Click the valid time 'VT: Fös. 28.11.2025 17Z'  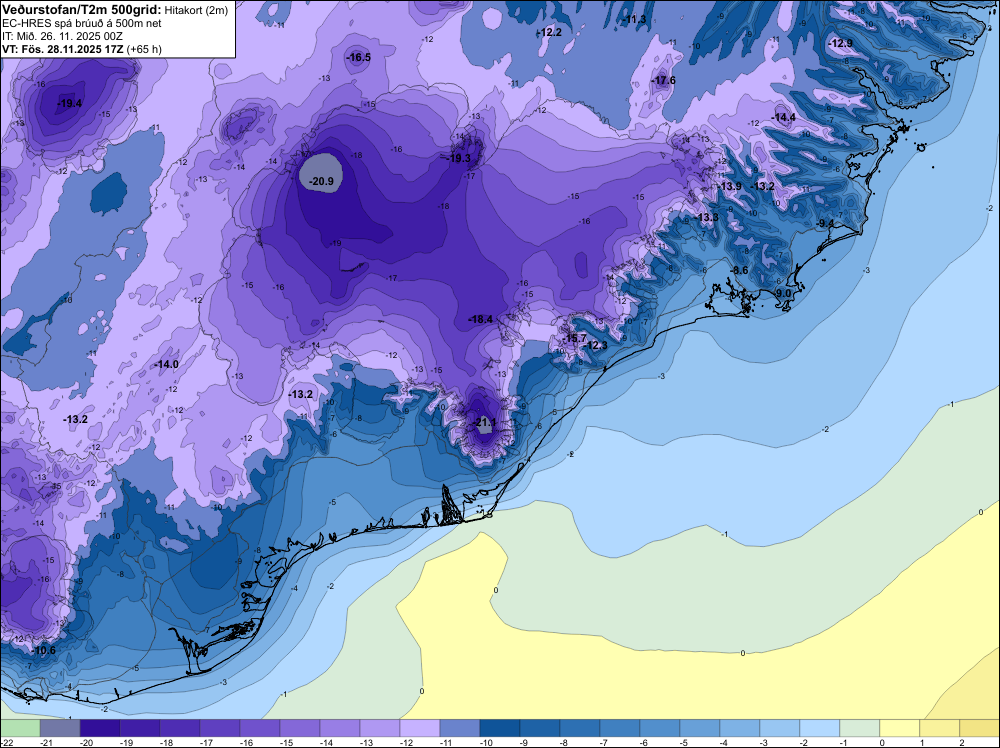[62, 49]
